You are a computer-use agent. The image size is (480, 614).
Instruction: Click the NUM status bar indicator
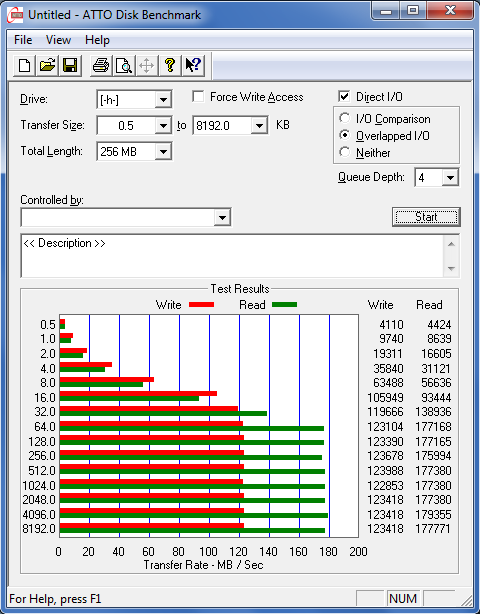(x=403, y=599)
